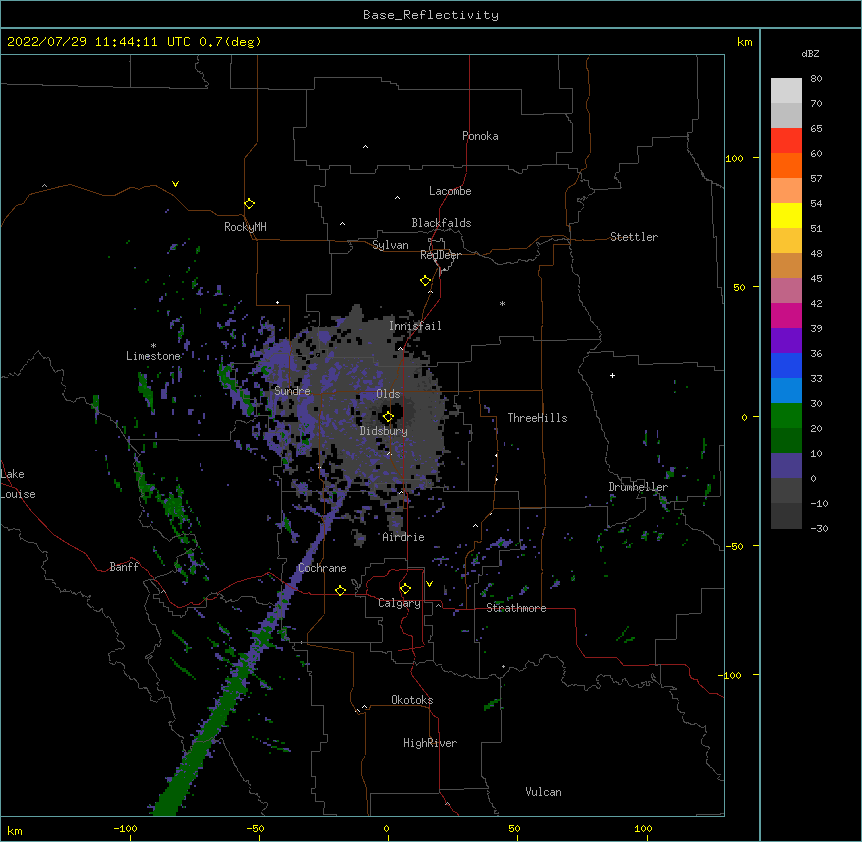This screenshot has height=842, width=862.
Task: Click the RedDeer city label
Action: [440, 255]
